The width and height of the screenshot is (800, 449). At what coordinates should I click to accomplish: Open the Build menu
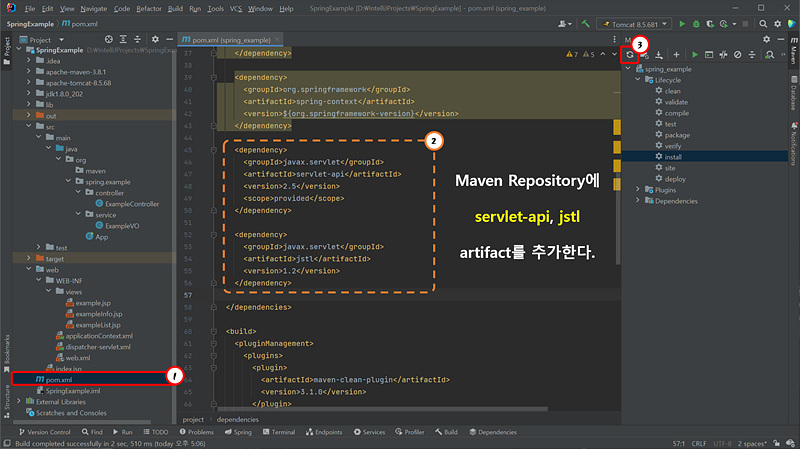click(x=175, y=9)
